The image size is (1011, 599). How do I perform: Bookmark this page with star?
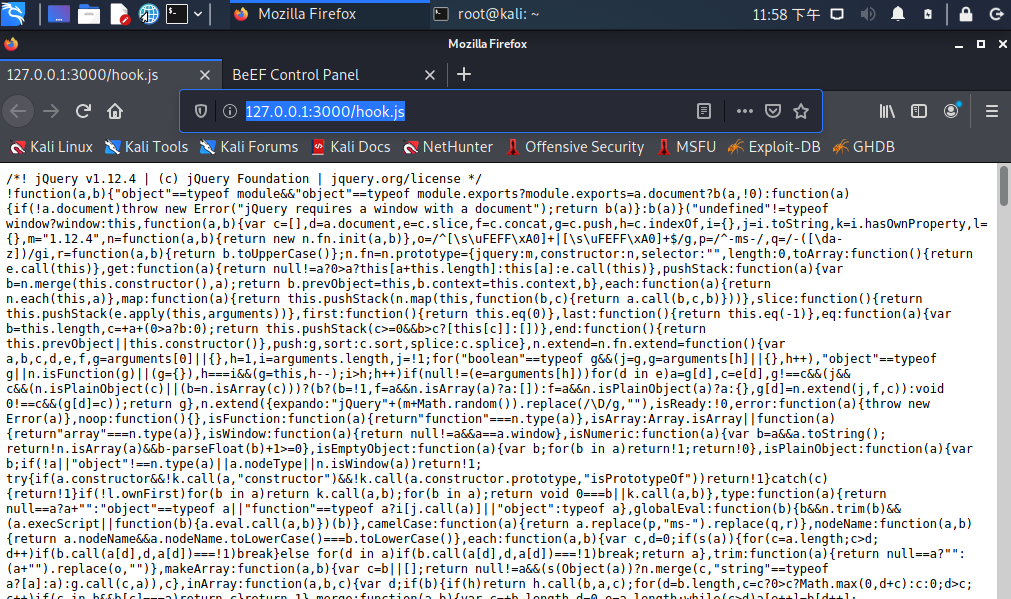pos(801,112)
